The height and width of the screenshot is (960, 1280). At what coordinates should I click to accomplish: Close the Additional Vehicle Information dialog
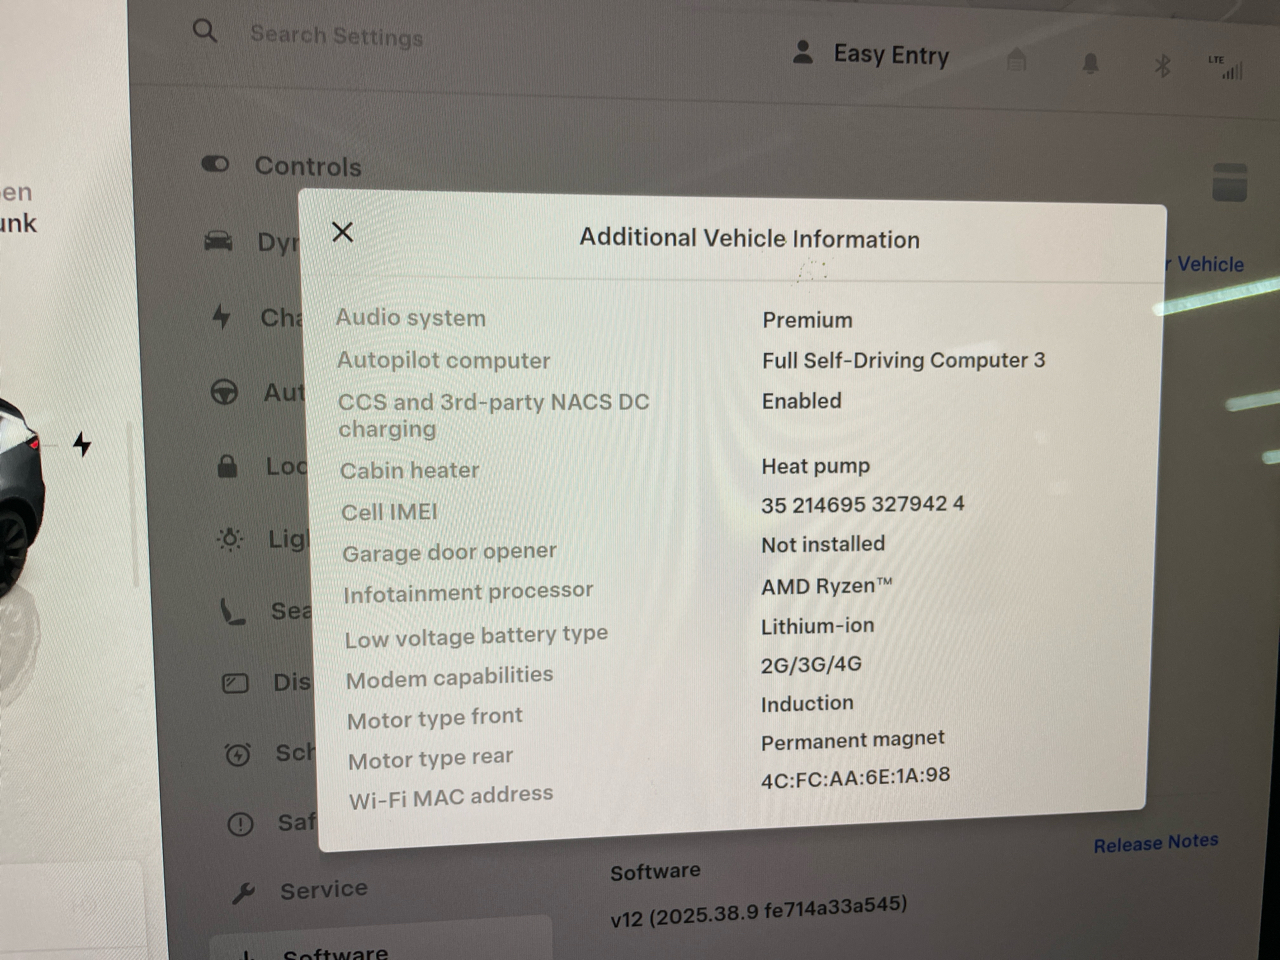point(342,232)
